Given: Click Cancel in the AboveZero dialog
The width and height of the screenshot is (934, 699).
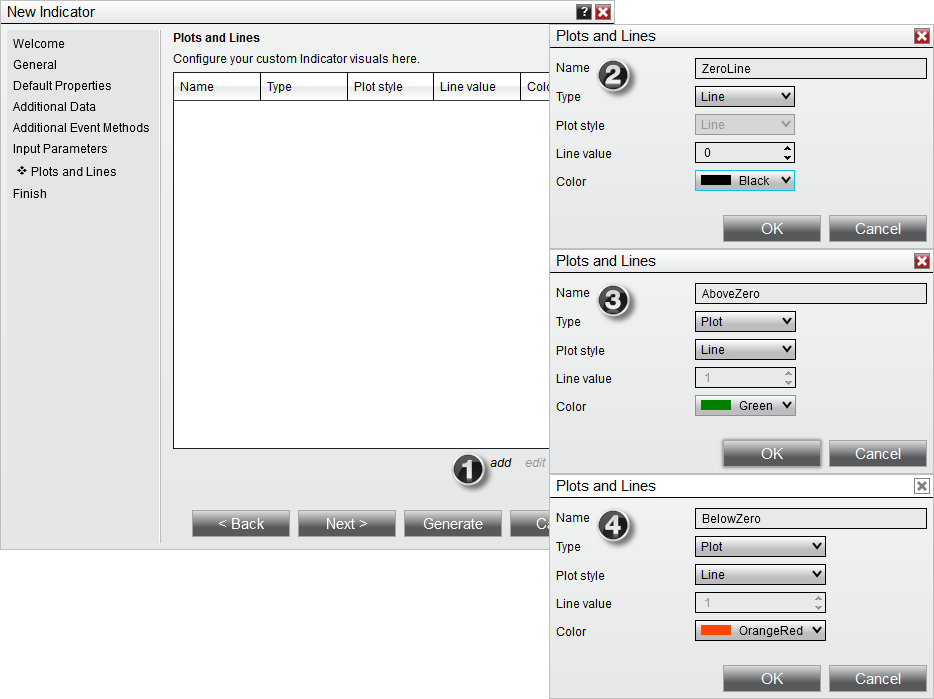Looking at the screenshot, I should (x=877, y=453).
